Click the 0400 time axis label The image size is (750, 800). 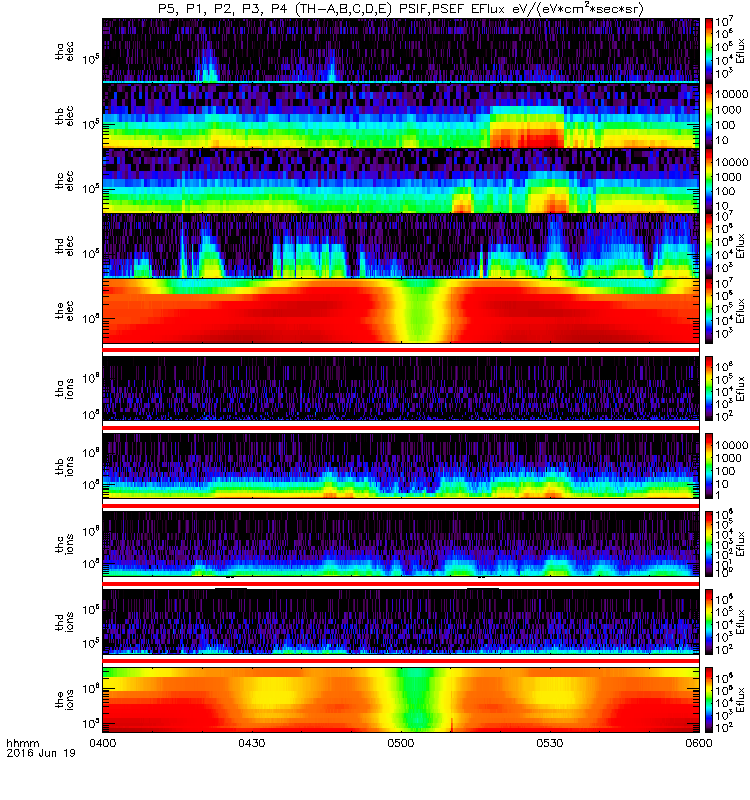tap(103, 743)
